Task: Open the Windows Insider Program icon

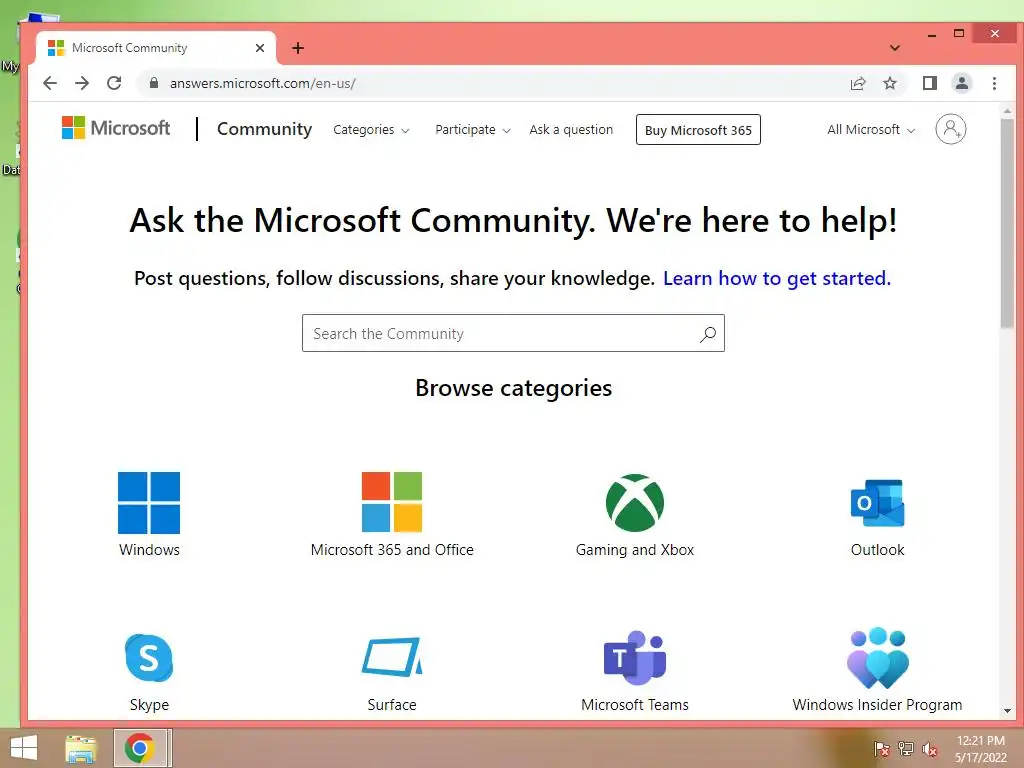Action: [x=877, y=658]
